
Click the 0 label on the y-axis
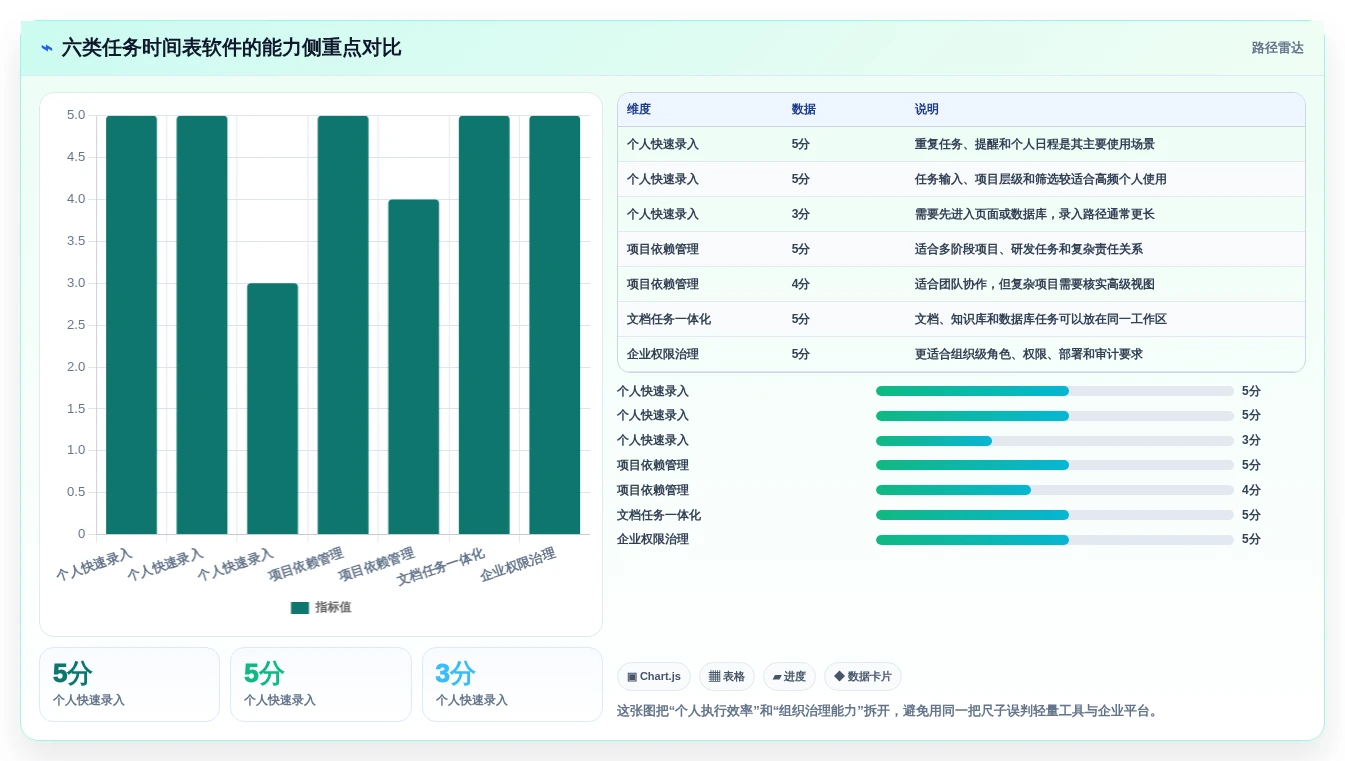pyautogui.click(x=82, y=534)
